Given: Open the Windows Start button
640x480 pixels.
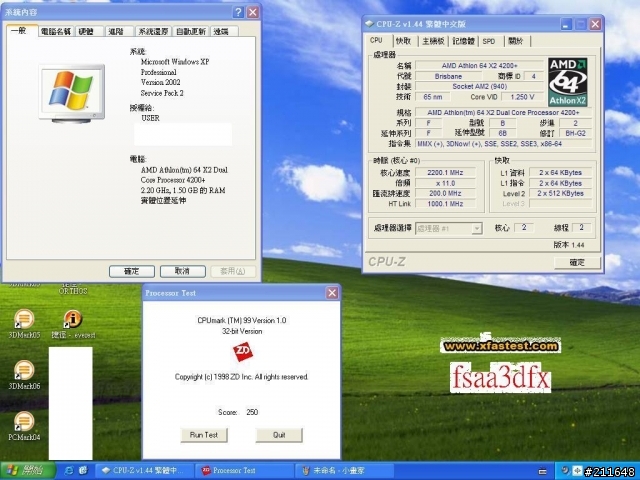Looking at the screenshot, I should [x=28, y=471].
